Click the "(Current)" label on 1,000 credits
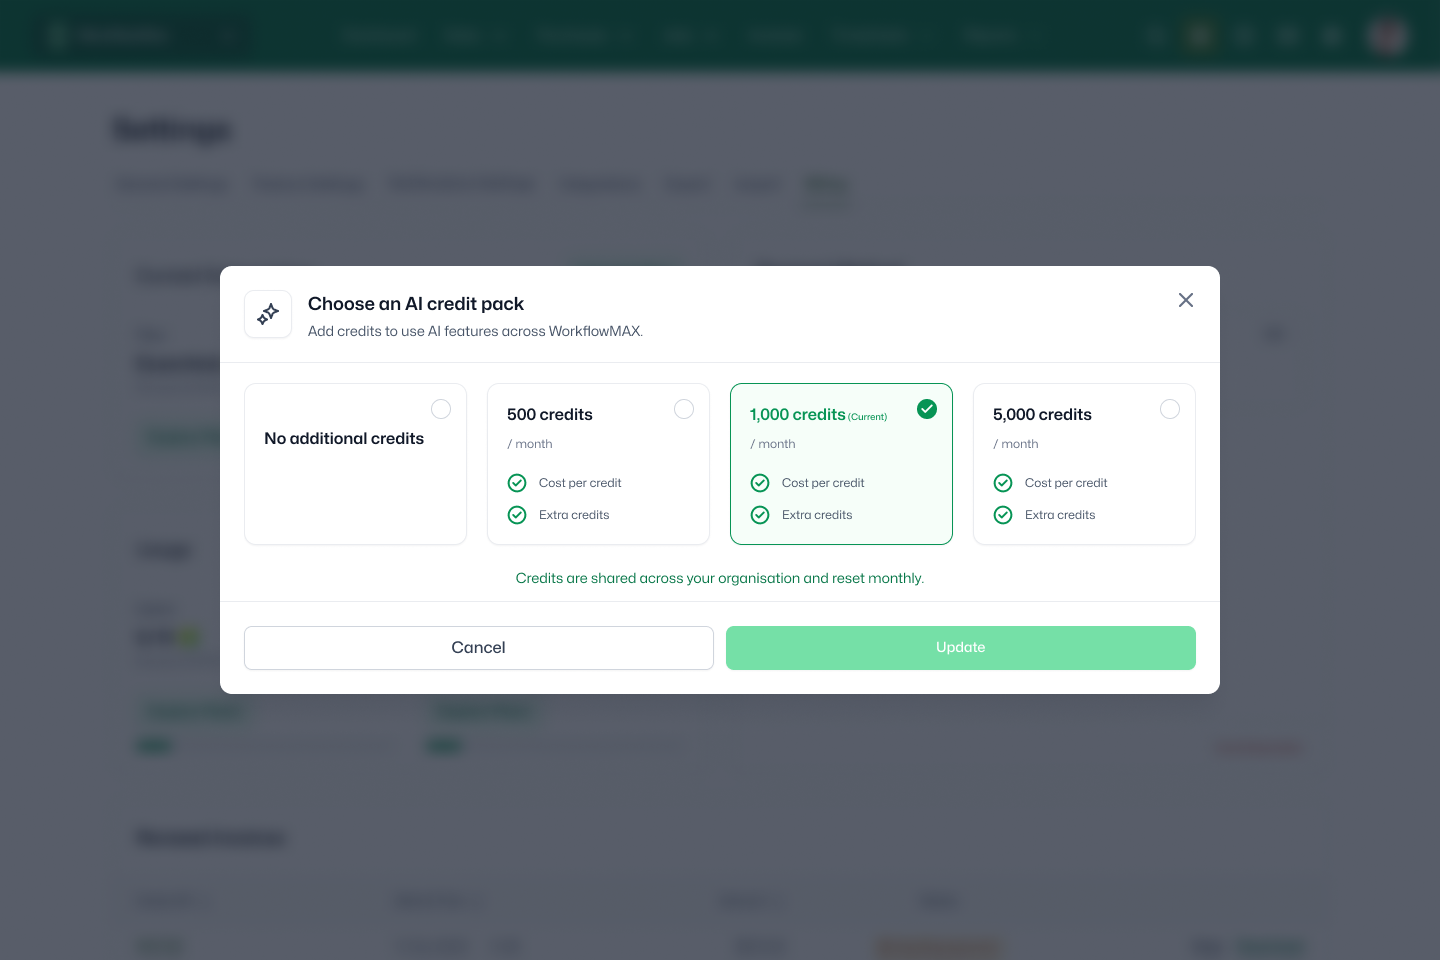This screenshot has width=1440, height=960. (x=868, y=417)
